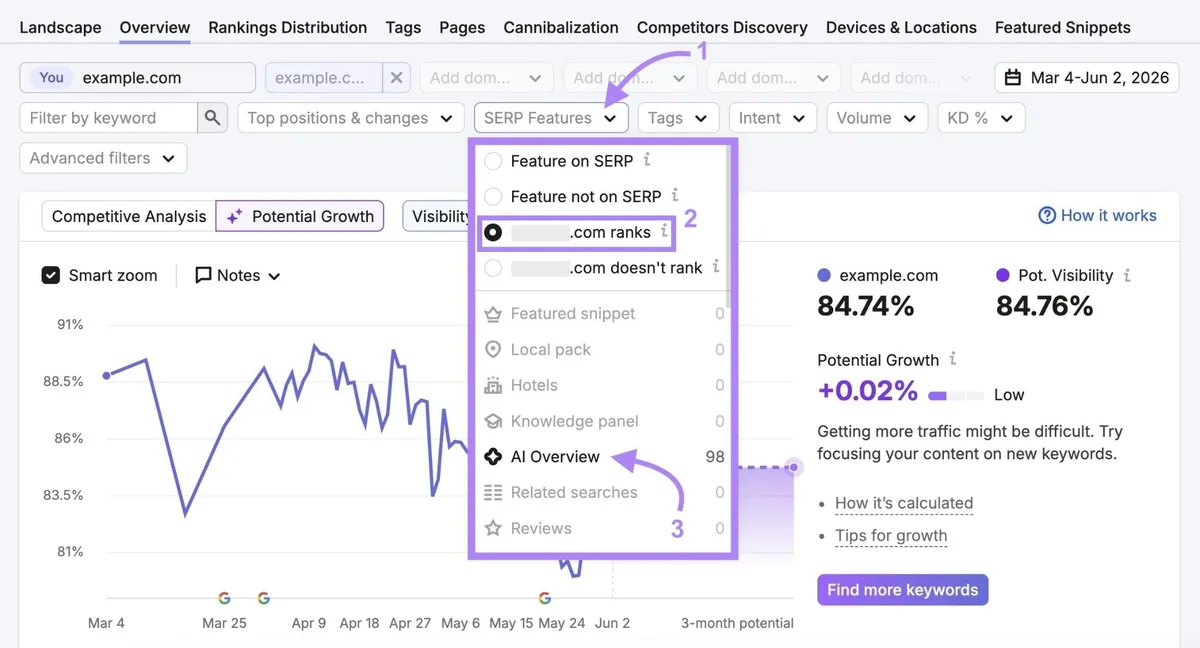Click info icon next to Feature on SERP

647,160
